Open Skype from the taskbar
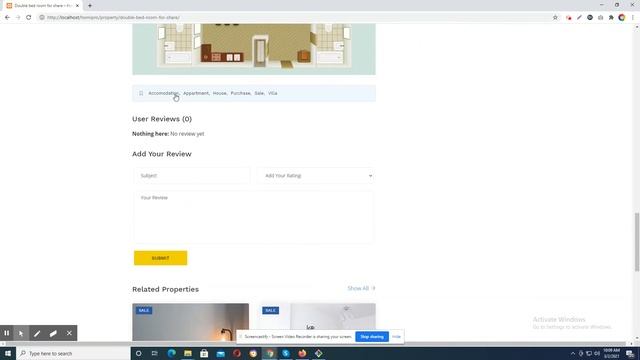Image resolution: width=640 pixels, height=360 pixels. pyautogui.click(x=286, y=353)
